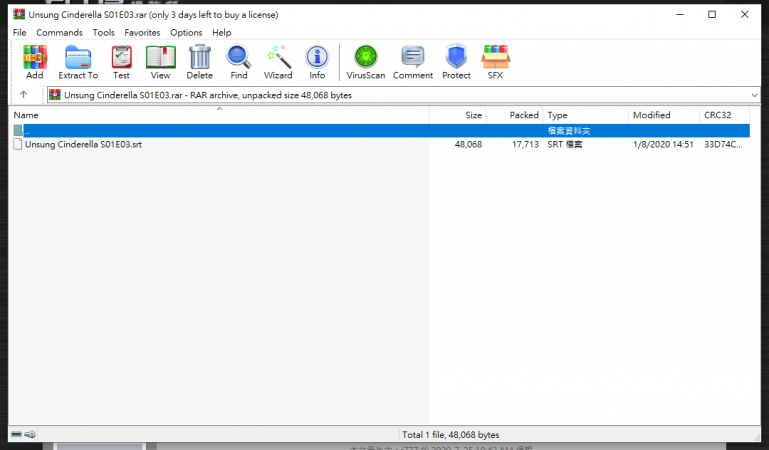Open the Help menu
This screenshot has width=769, height=450.
(x=222, y=32)
